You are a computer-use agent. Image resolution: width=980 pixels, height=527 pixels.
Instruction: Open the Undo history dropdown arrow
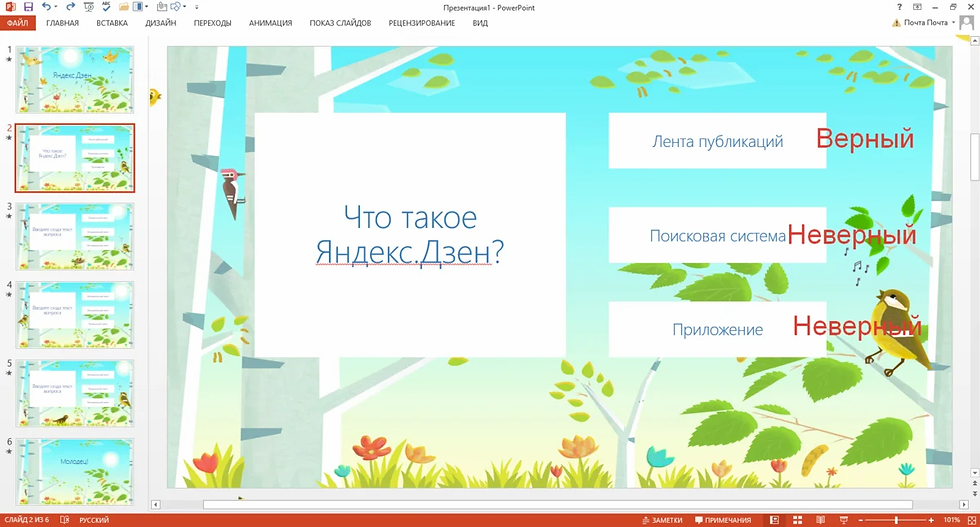56,7
